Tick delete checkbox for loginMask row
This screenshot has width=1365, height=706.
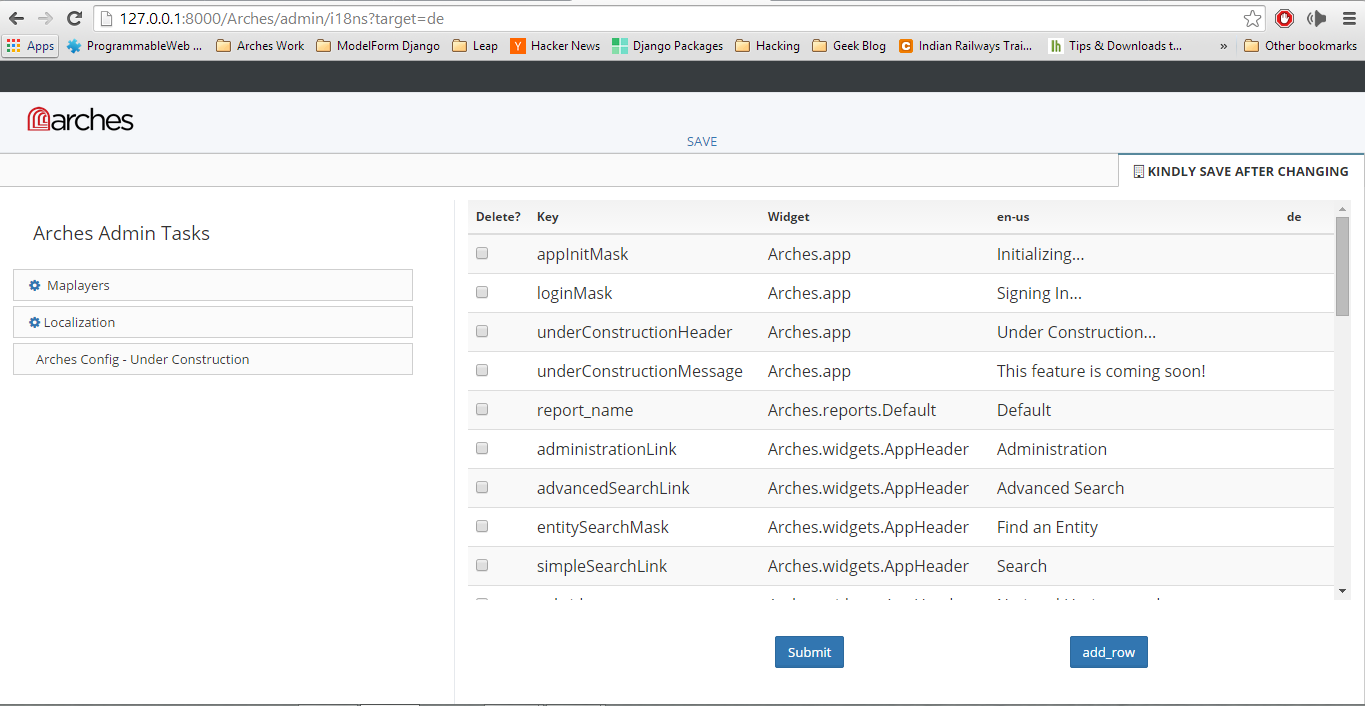pos(482,292)
